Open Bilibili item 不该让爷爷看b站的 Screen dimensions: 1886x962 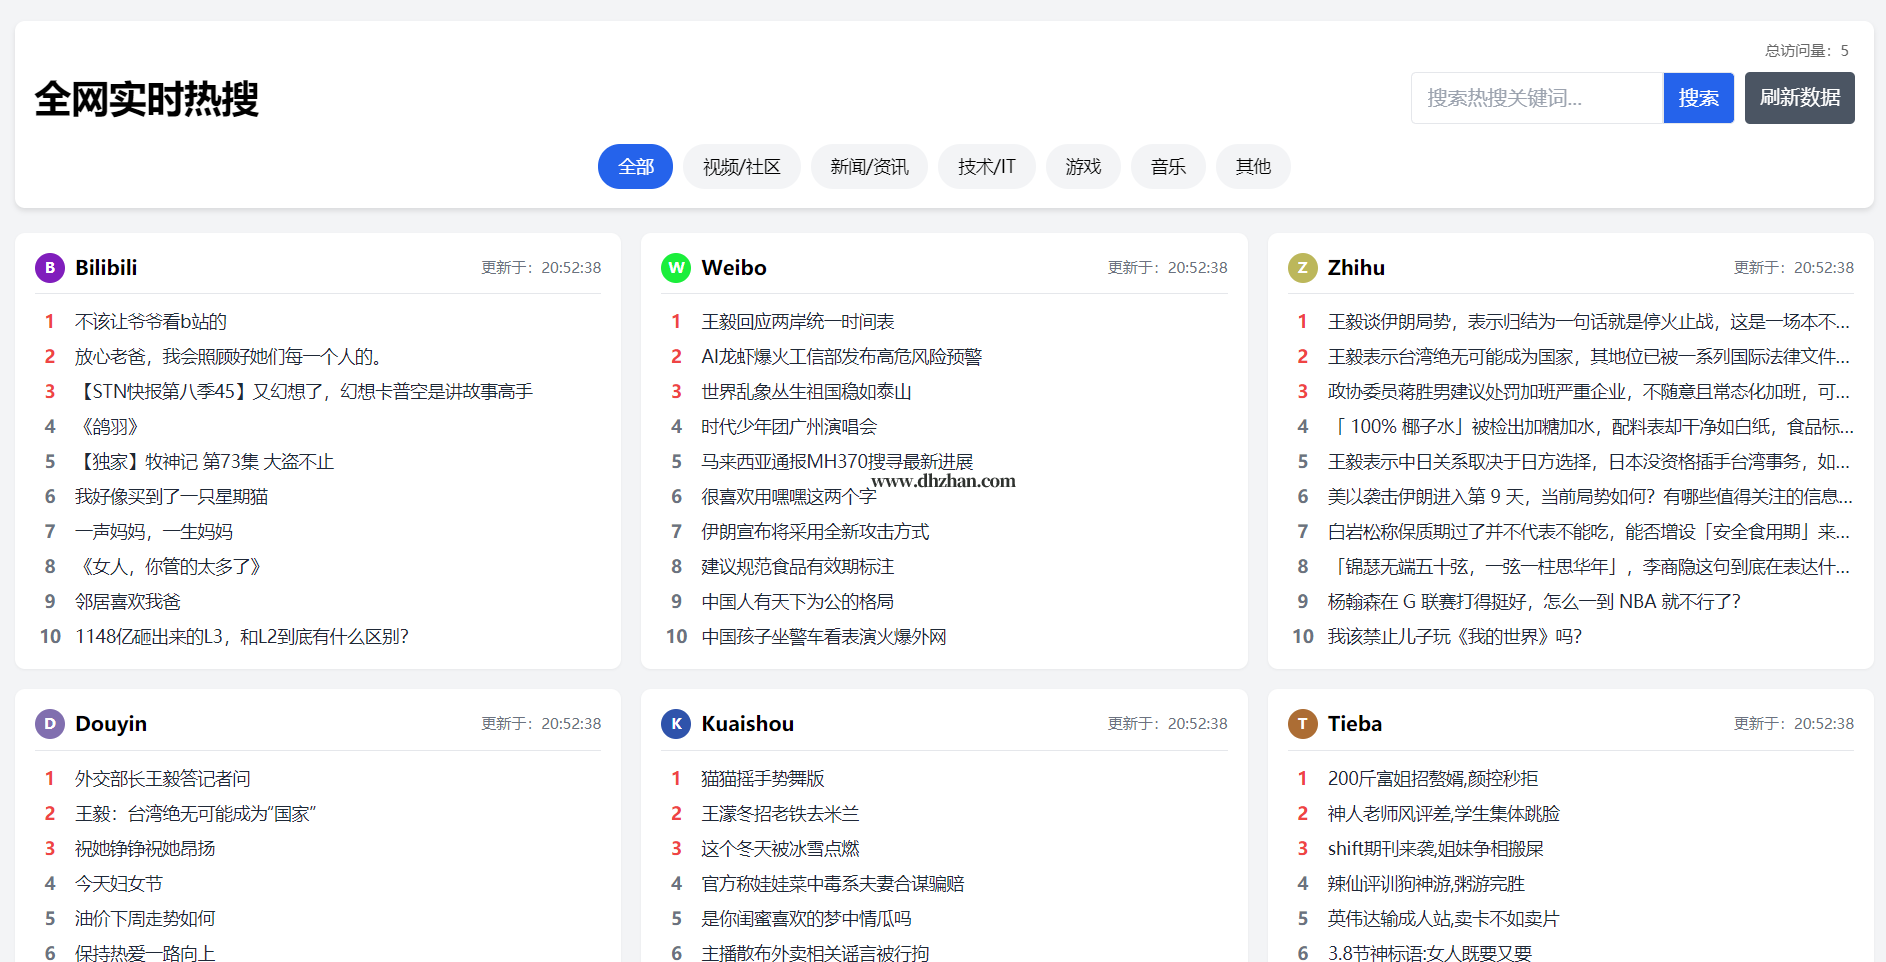pyautogui.click(x=151, y=322)
